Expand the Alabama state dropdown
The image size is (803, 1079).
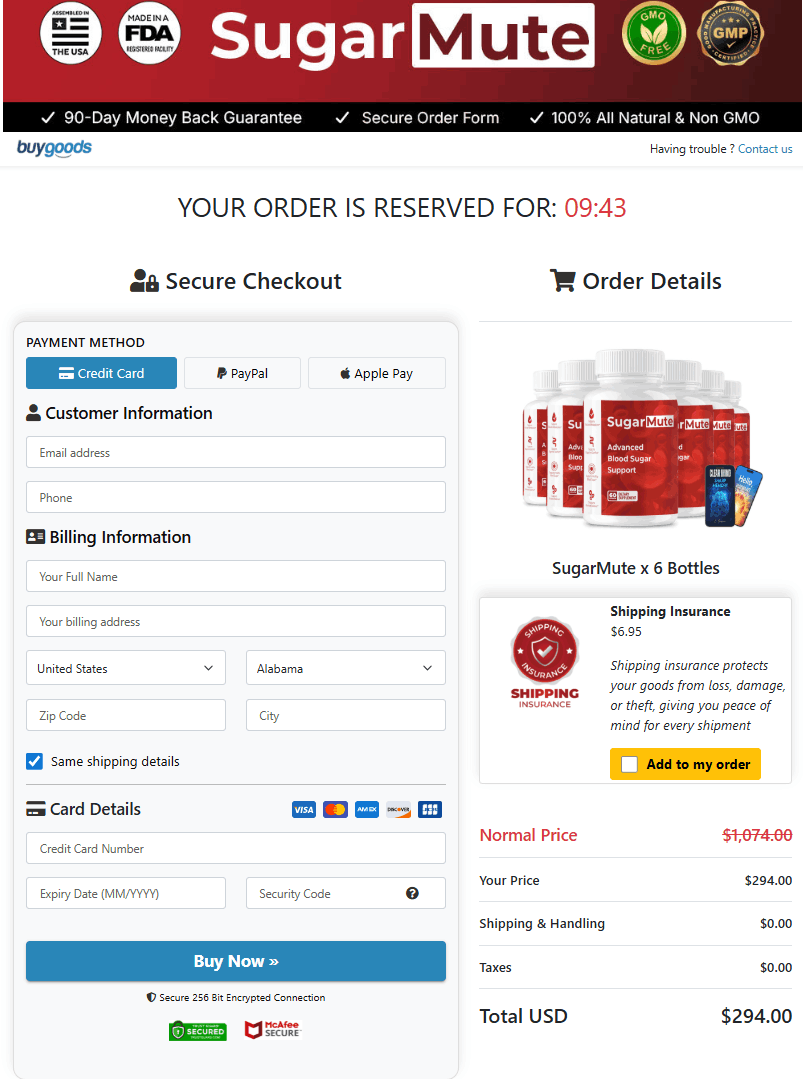(x=345, y=668)
